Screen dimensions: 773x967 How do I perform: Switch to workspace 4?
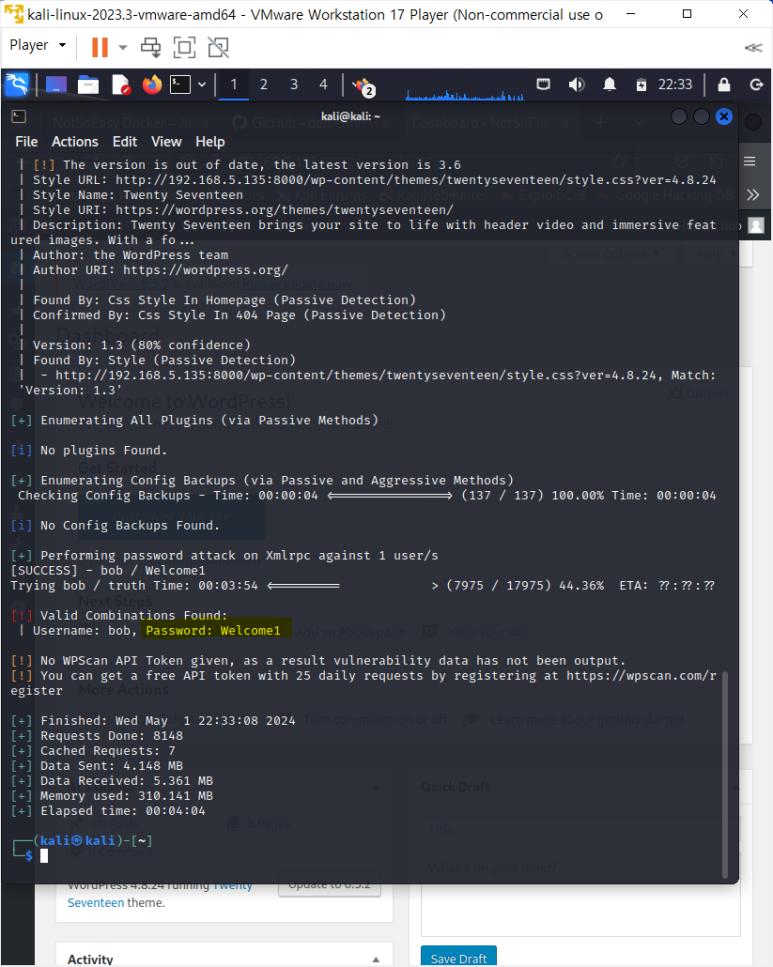click(323, 84)
